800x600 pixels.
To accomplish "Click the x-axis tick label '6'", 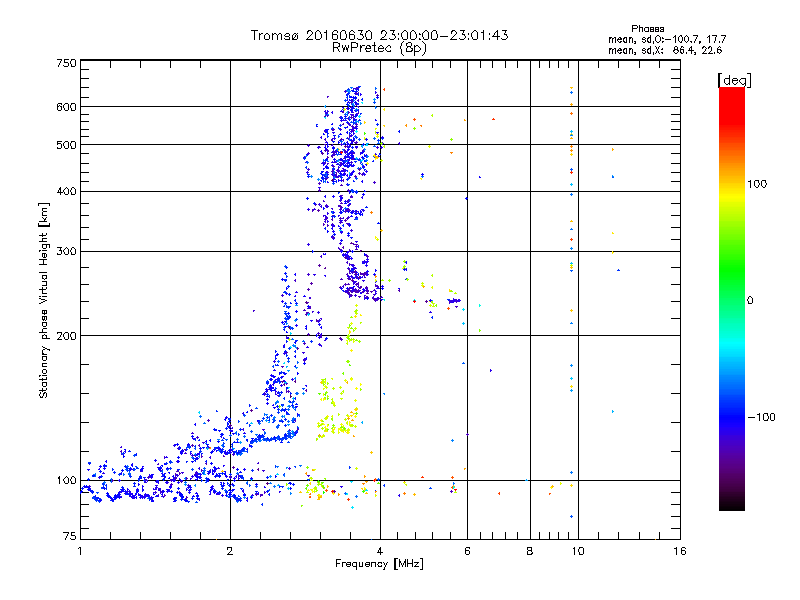I will pos(467,551).
